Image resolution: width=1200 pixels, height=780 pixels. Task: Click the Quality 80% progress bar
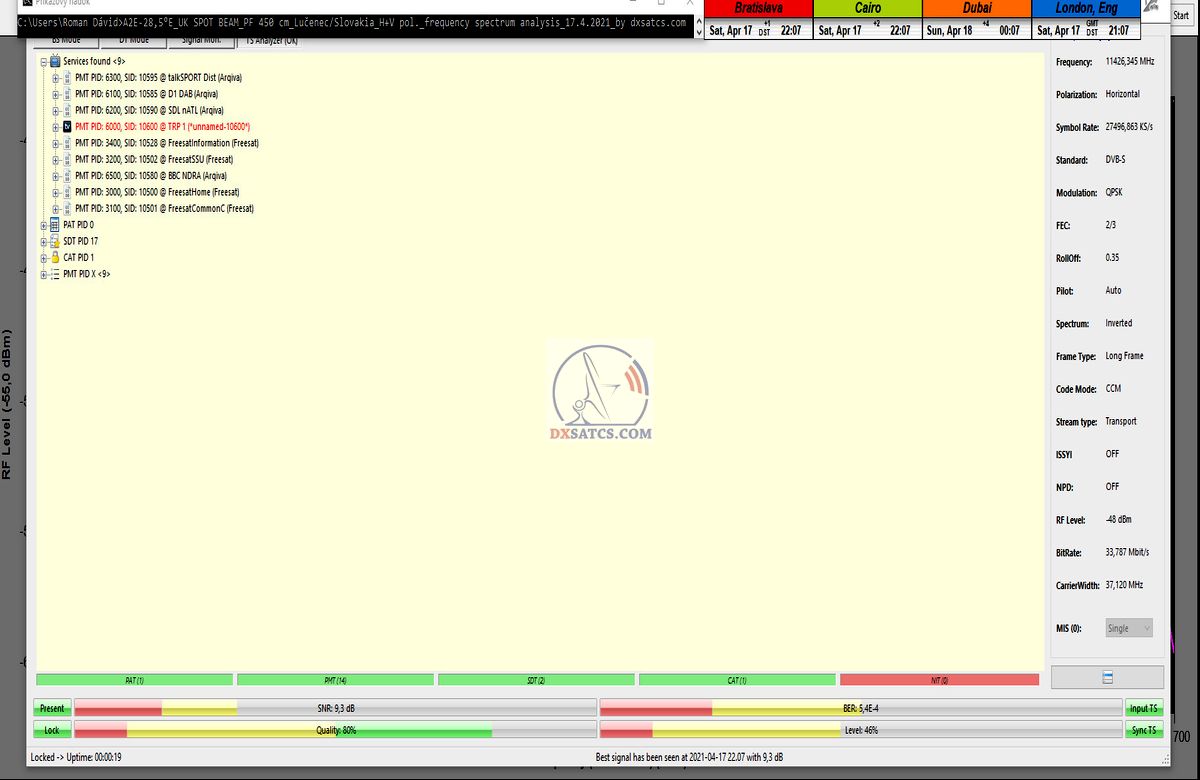click(335, 730)
